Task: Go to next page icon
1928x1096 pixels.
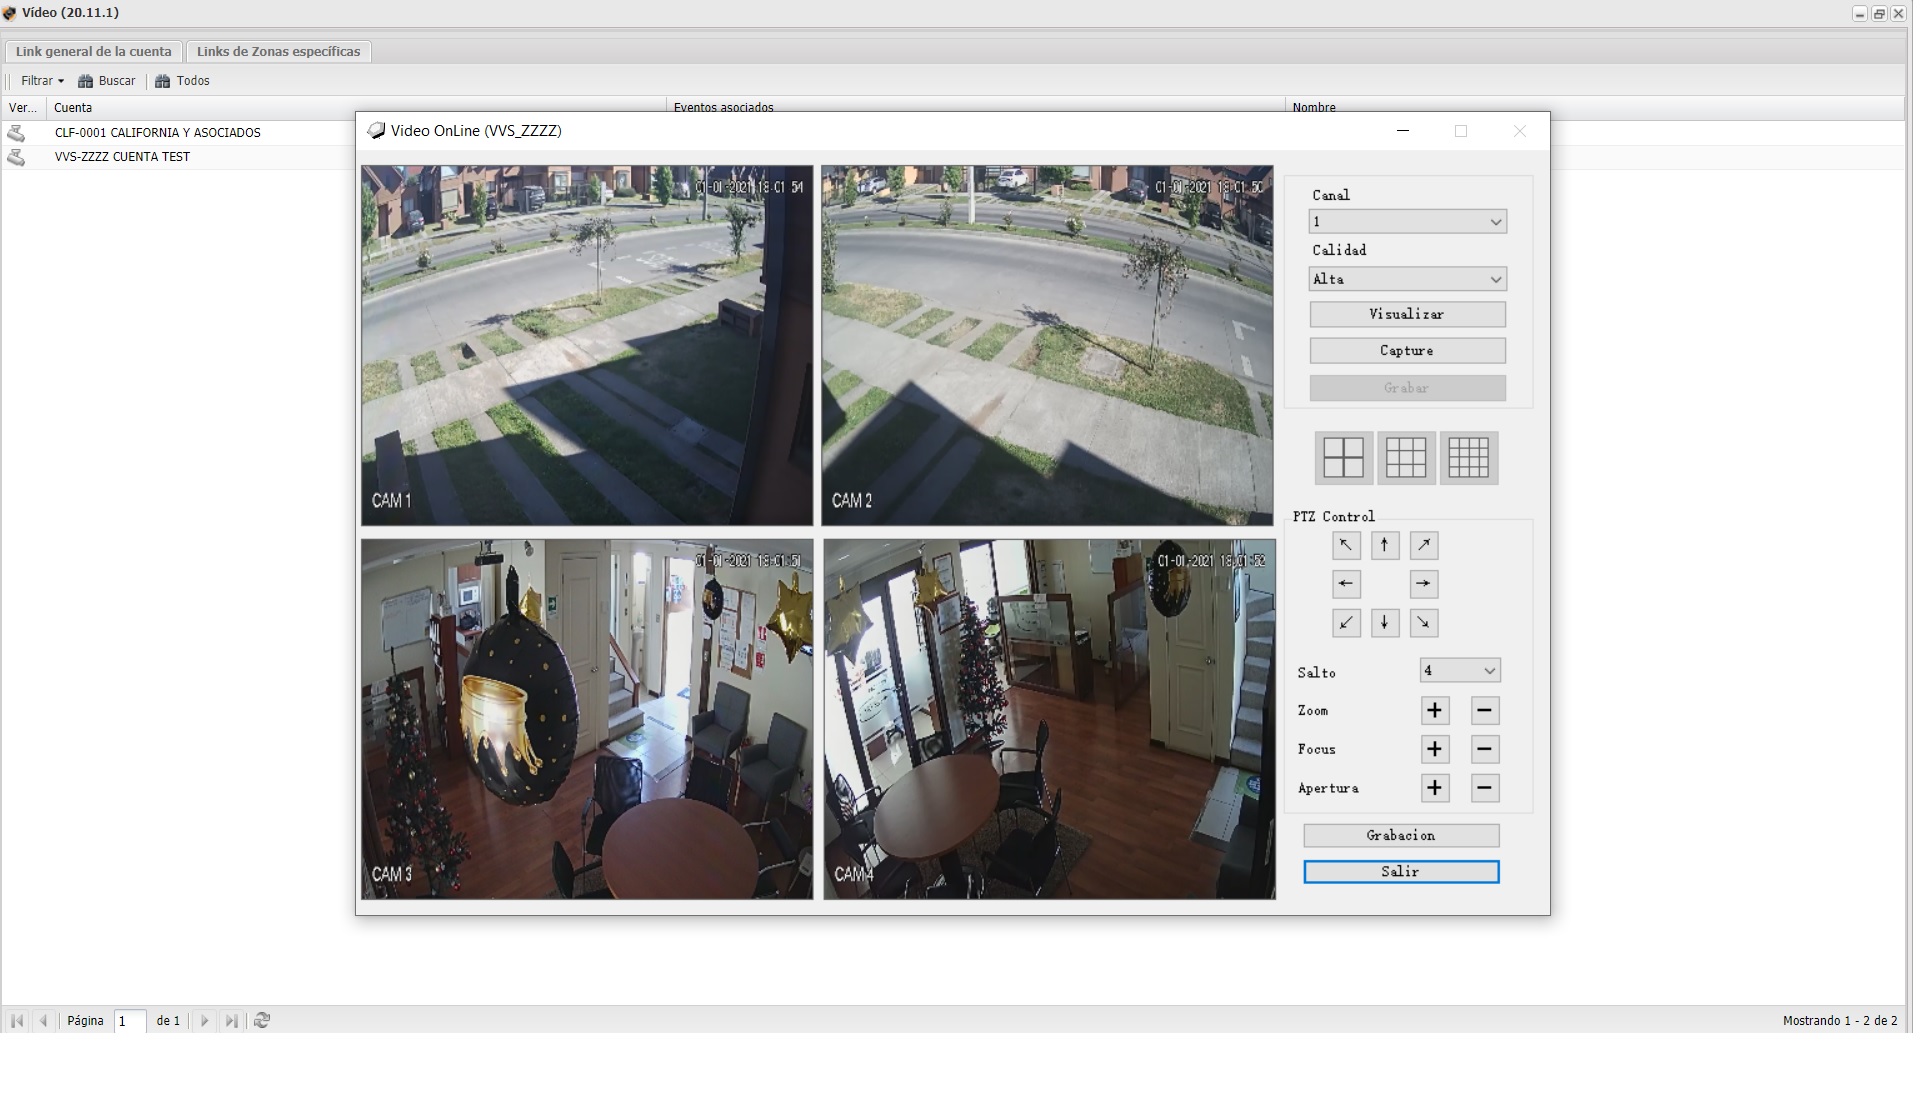Action: tap(204, 1021)
